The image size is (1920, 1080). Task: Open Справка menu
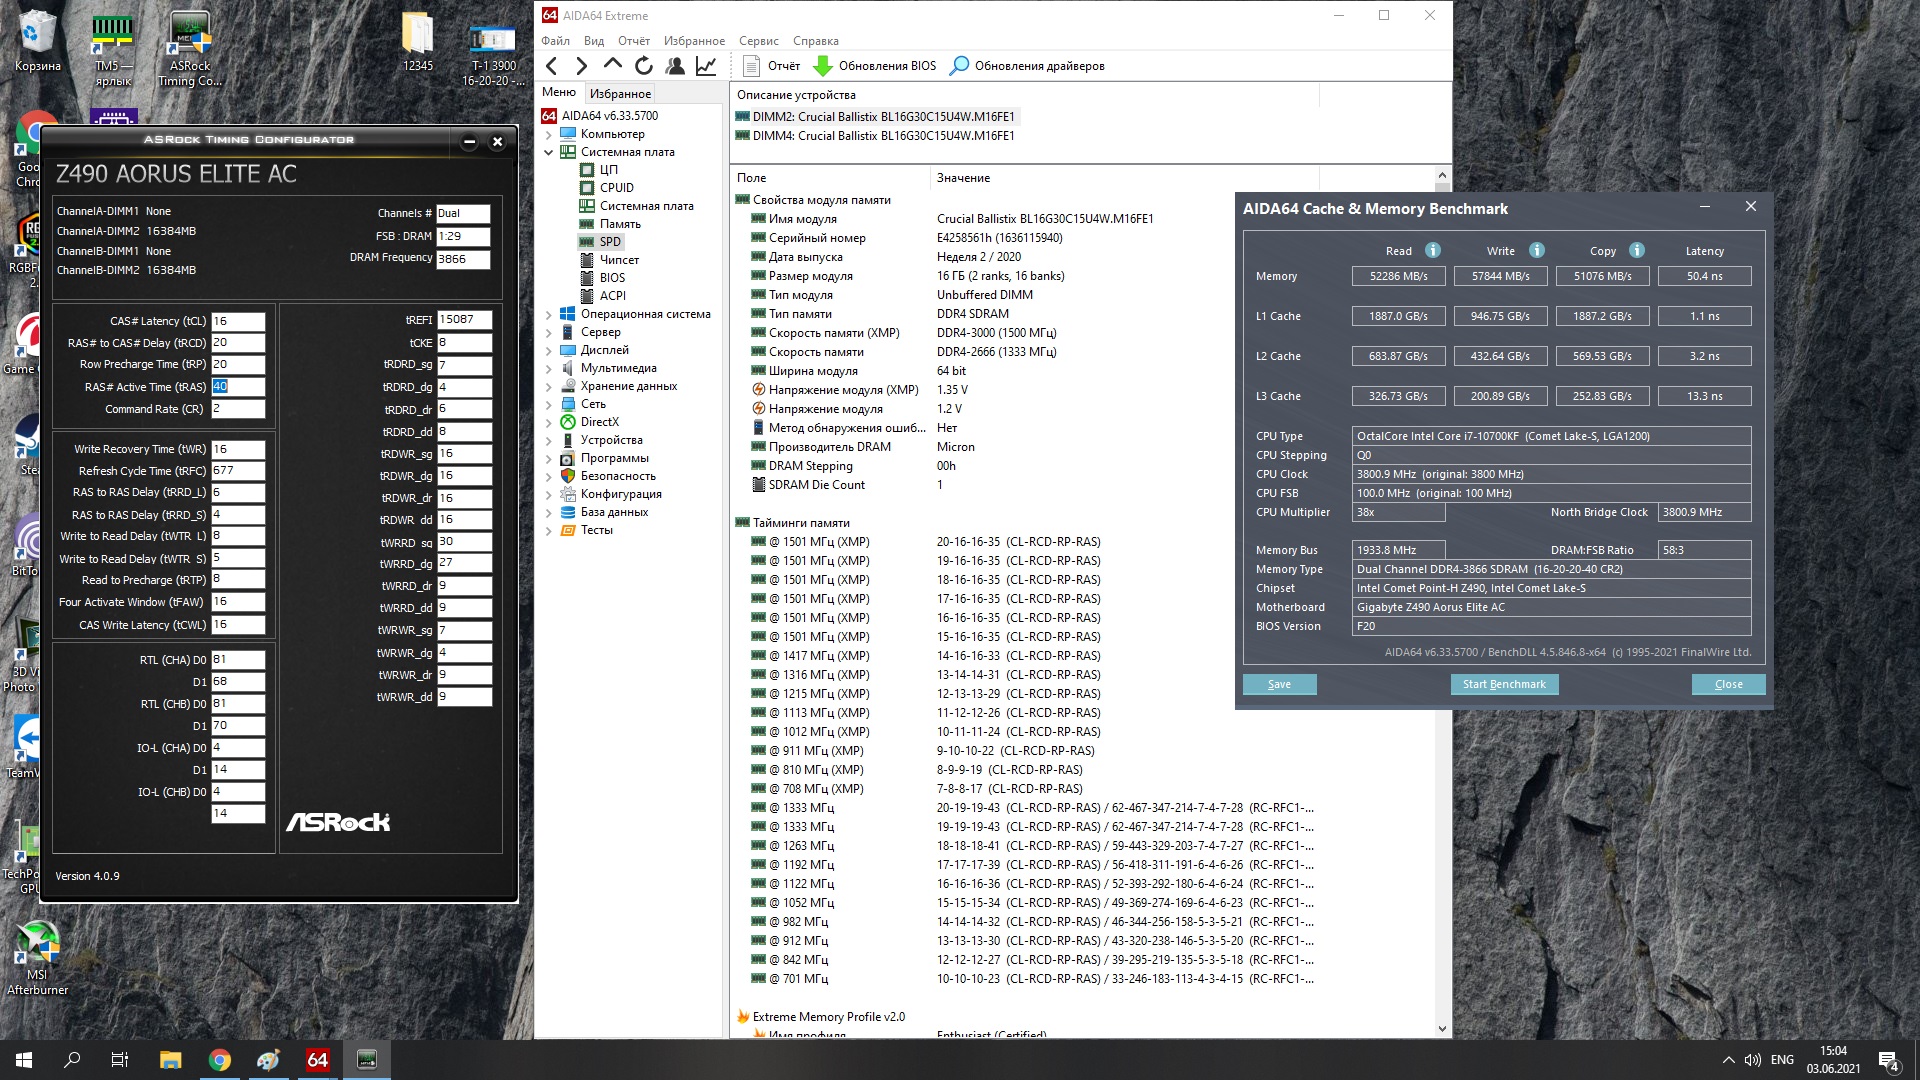pyautogui.click(x=816, y=41)
